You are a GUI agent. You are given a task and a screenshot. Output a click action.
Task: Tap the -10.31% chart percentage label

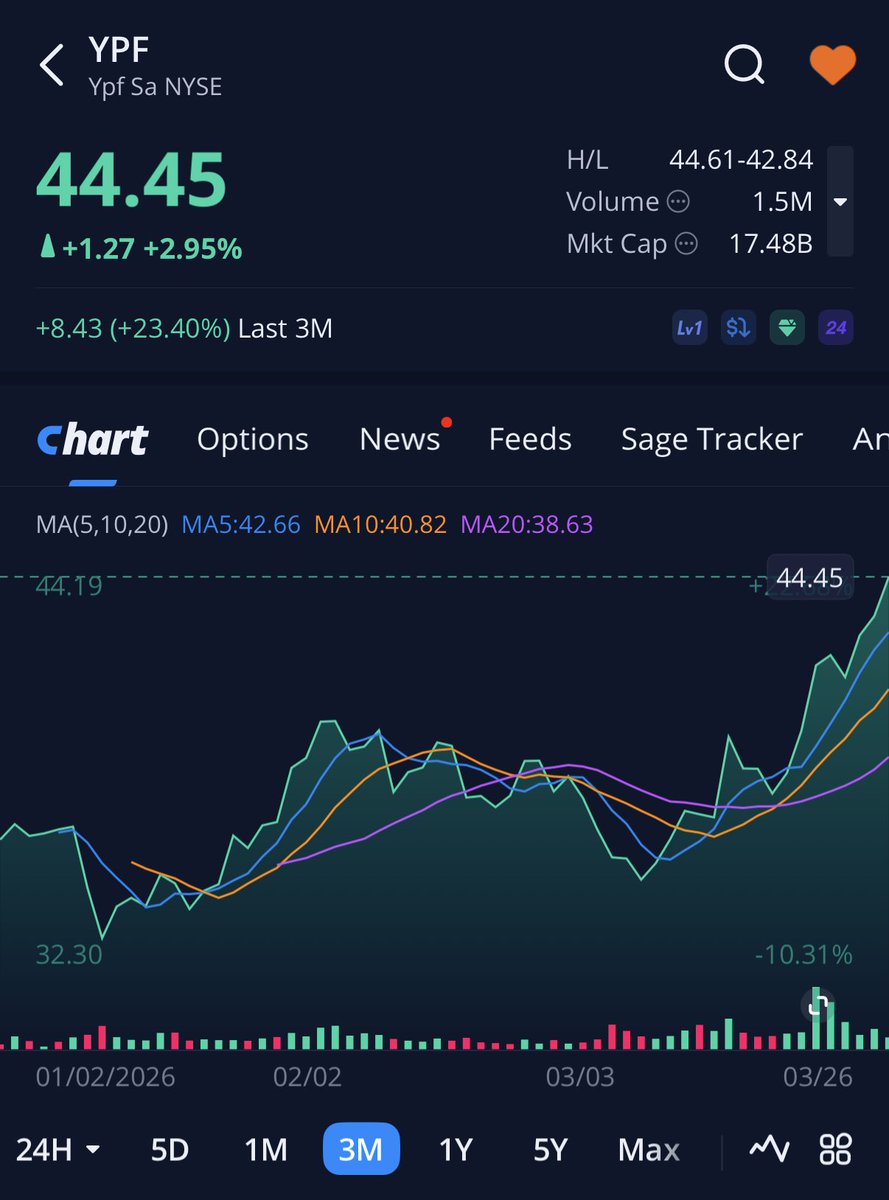click(x=803, y=955)
